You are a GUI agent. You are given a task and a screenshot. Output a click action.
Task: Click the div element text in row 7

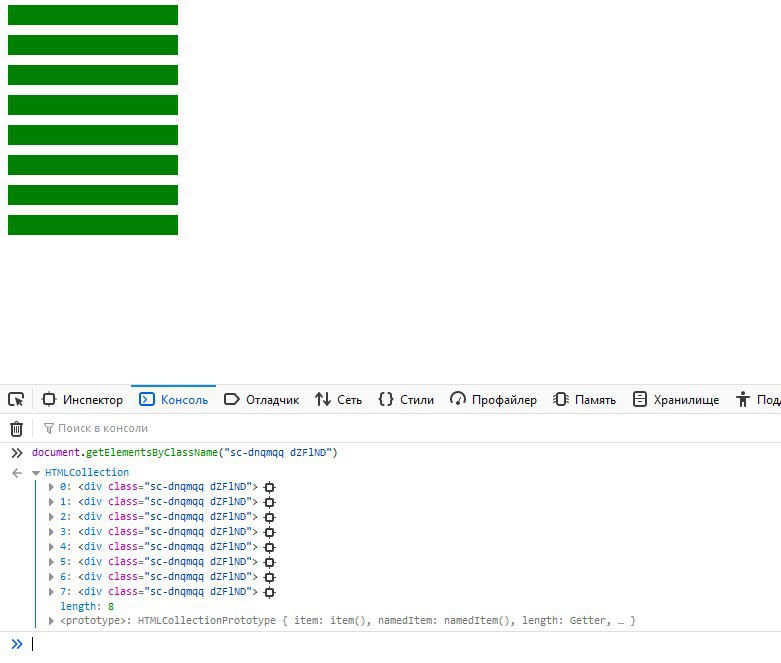pos(168,591)
